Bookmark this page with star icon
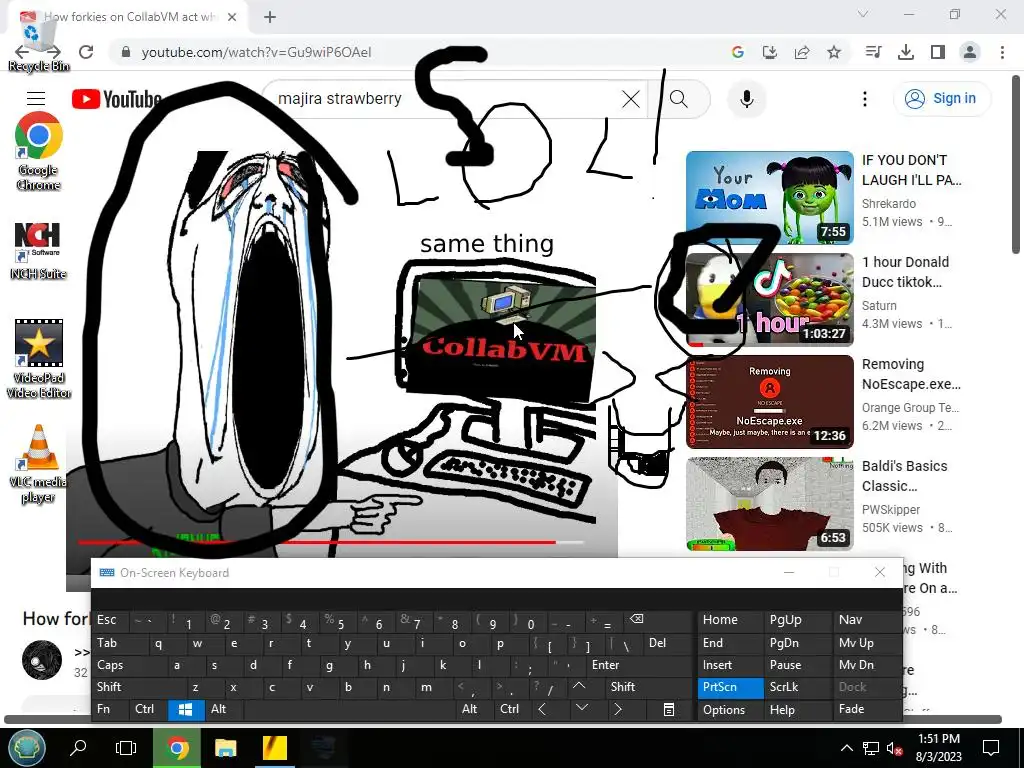This screenshot has height=768, width=1024. (x=834, y=52)
